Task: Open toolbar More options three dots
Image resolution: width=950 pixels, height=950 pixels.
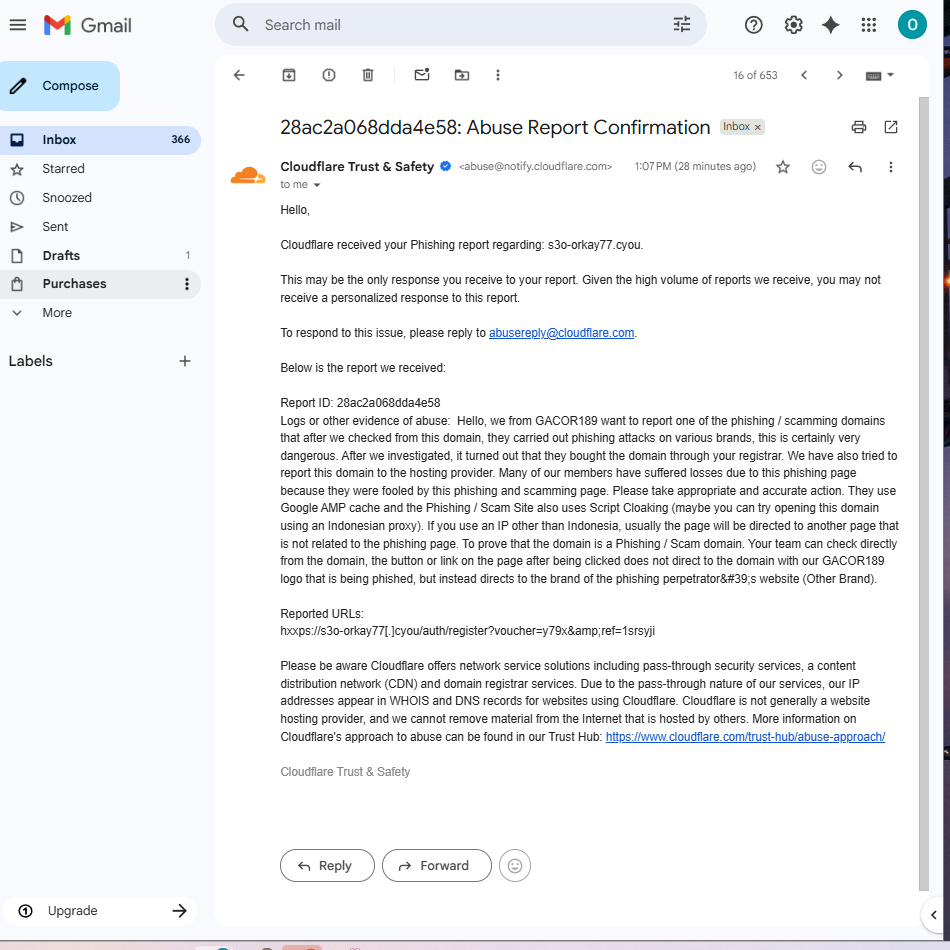Action: [x=498, y=75]
